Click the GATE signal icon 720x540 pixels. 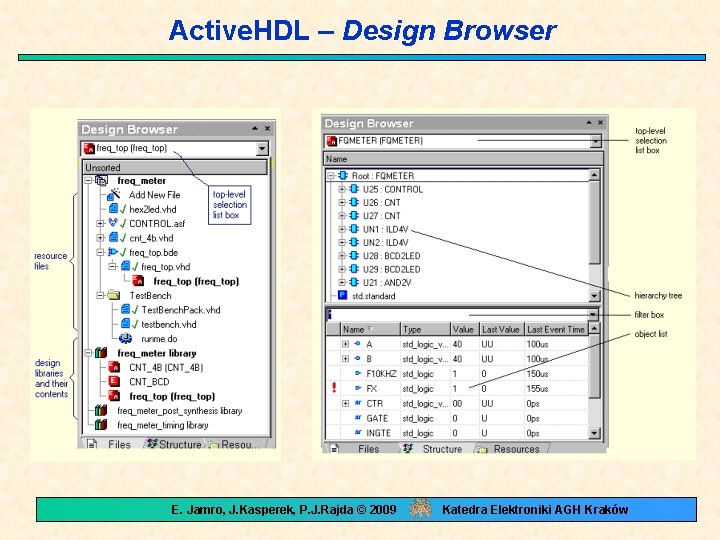[359, 418]
